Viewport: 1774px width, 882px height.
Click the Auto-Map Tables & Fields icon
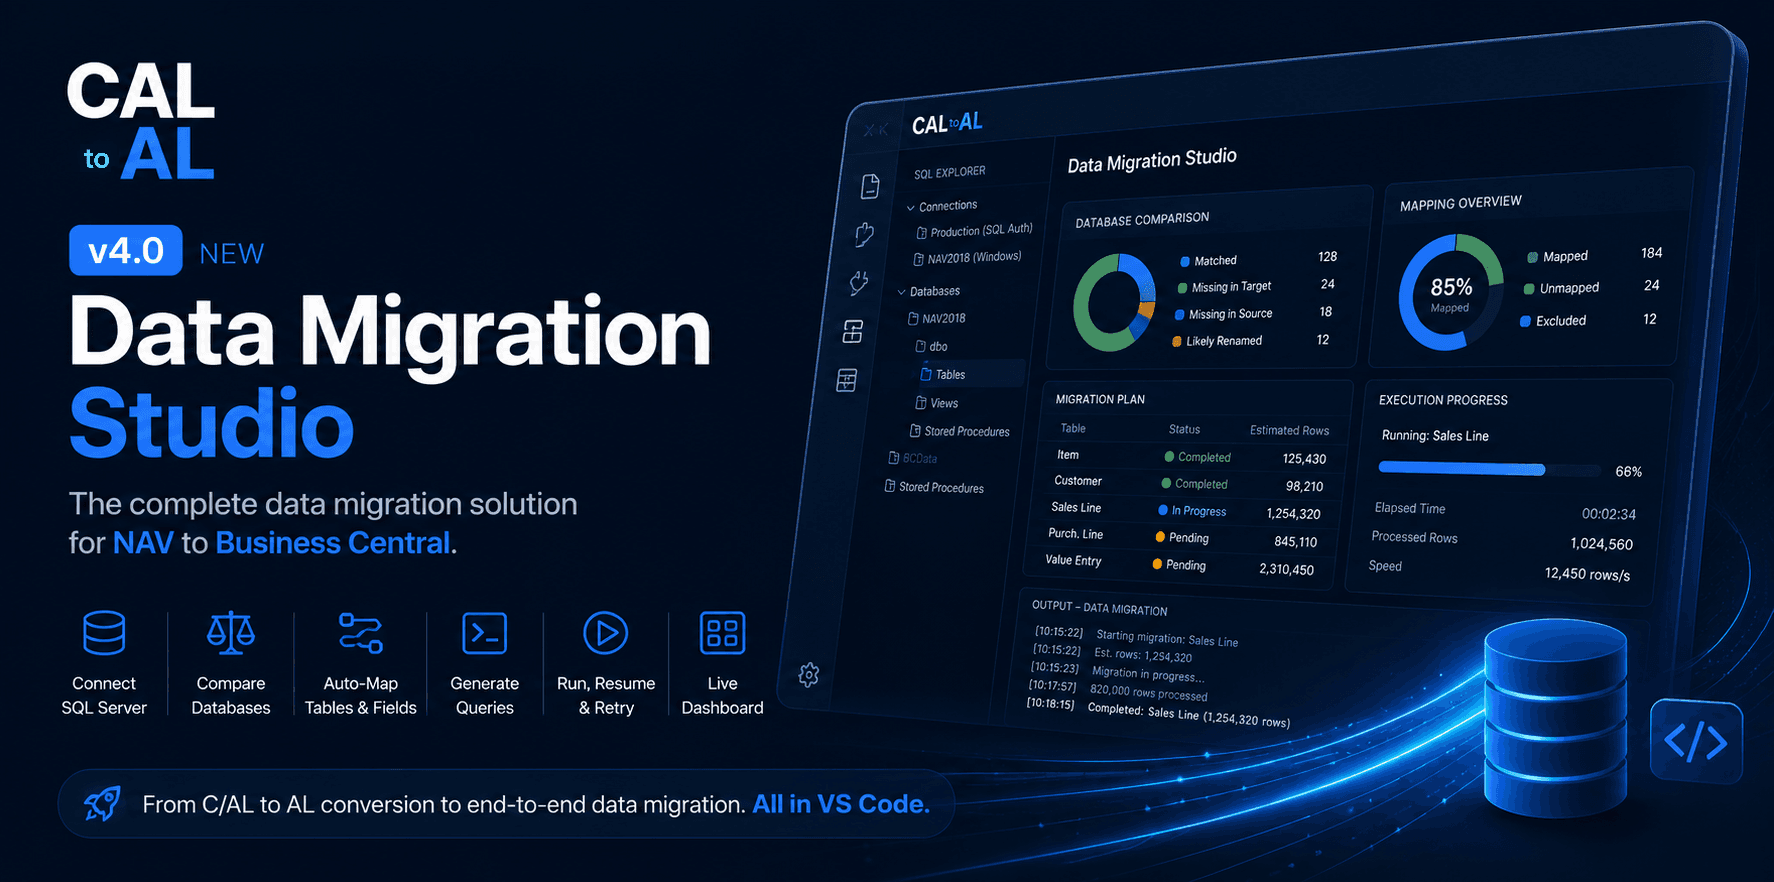coord(361,632)
